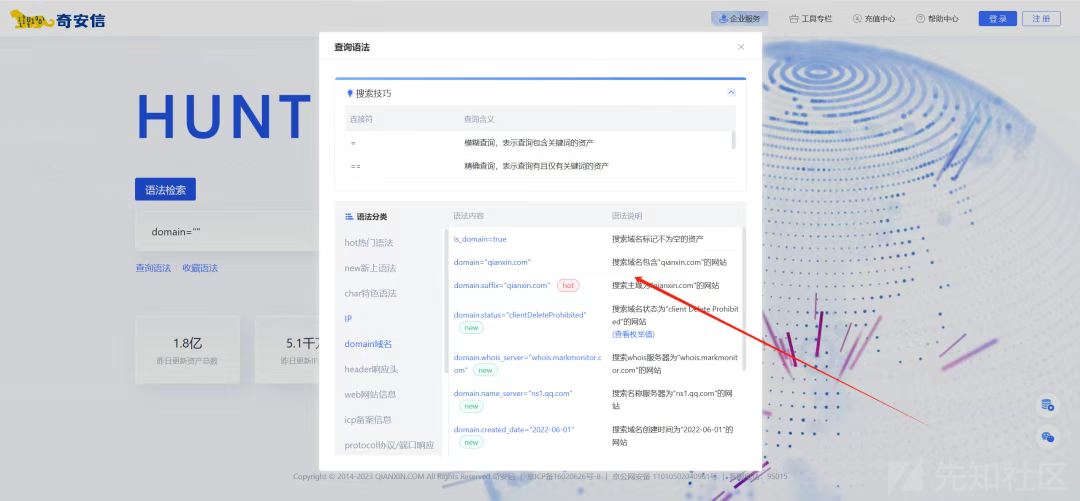Viewport: 1080px width, 501px height.
Task: Click the new tag under domain.name_server
Action: (x=471, y=407)
